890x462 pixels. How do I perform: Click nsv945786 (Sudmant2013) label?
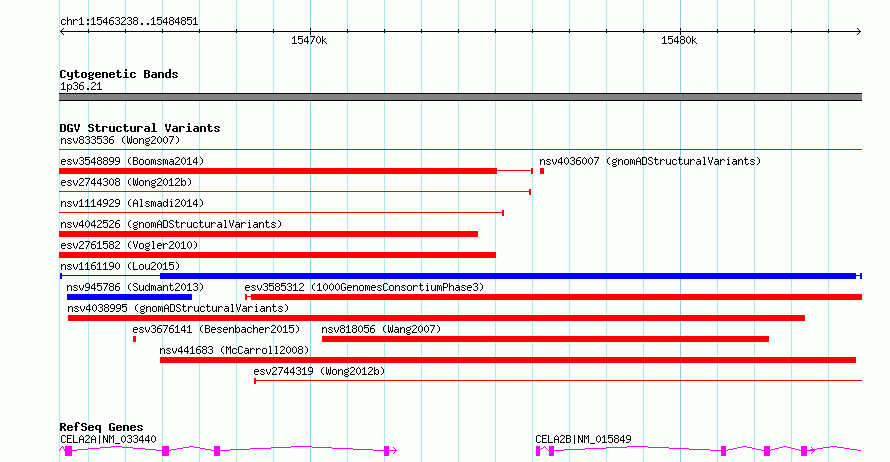pos(135,287)
